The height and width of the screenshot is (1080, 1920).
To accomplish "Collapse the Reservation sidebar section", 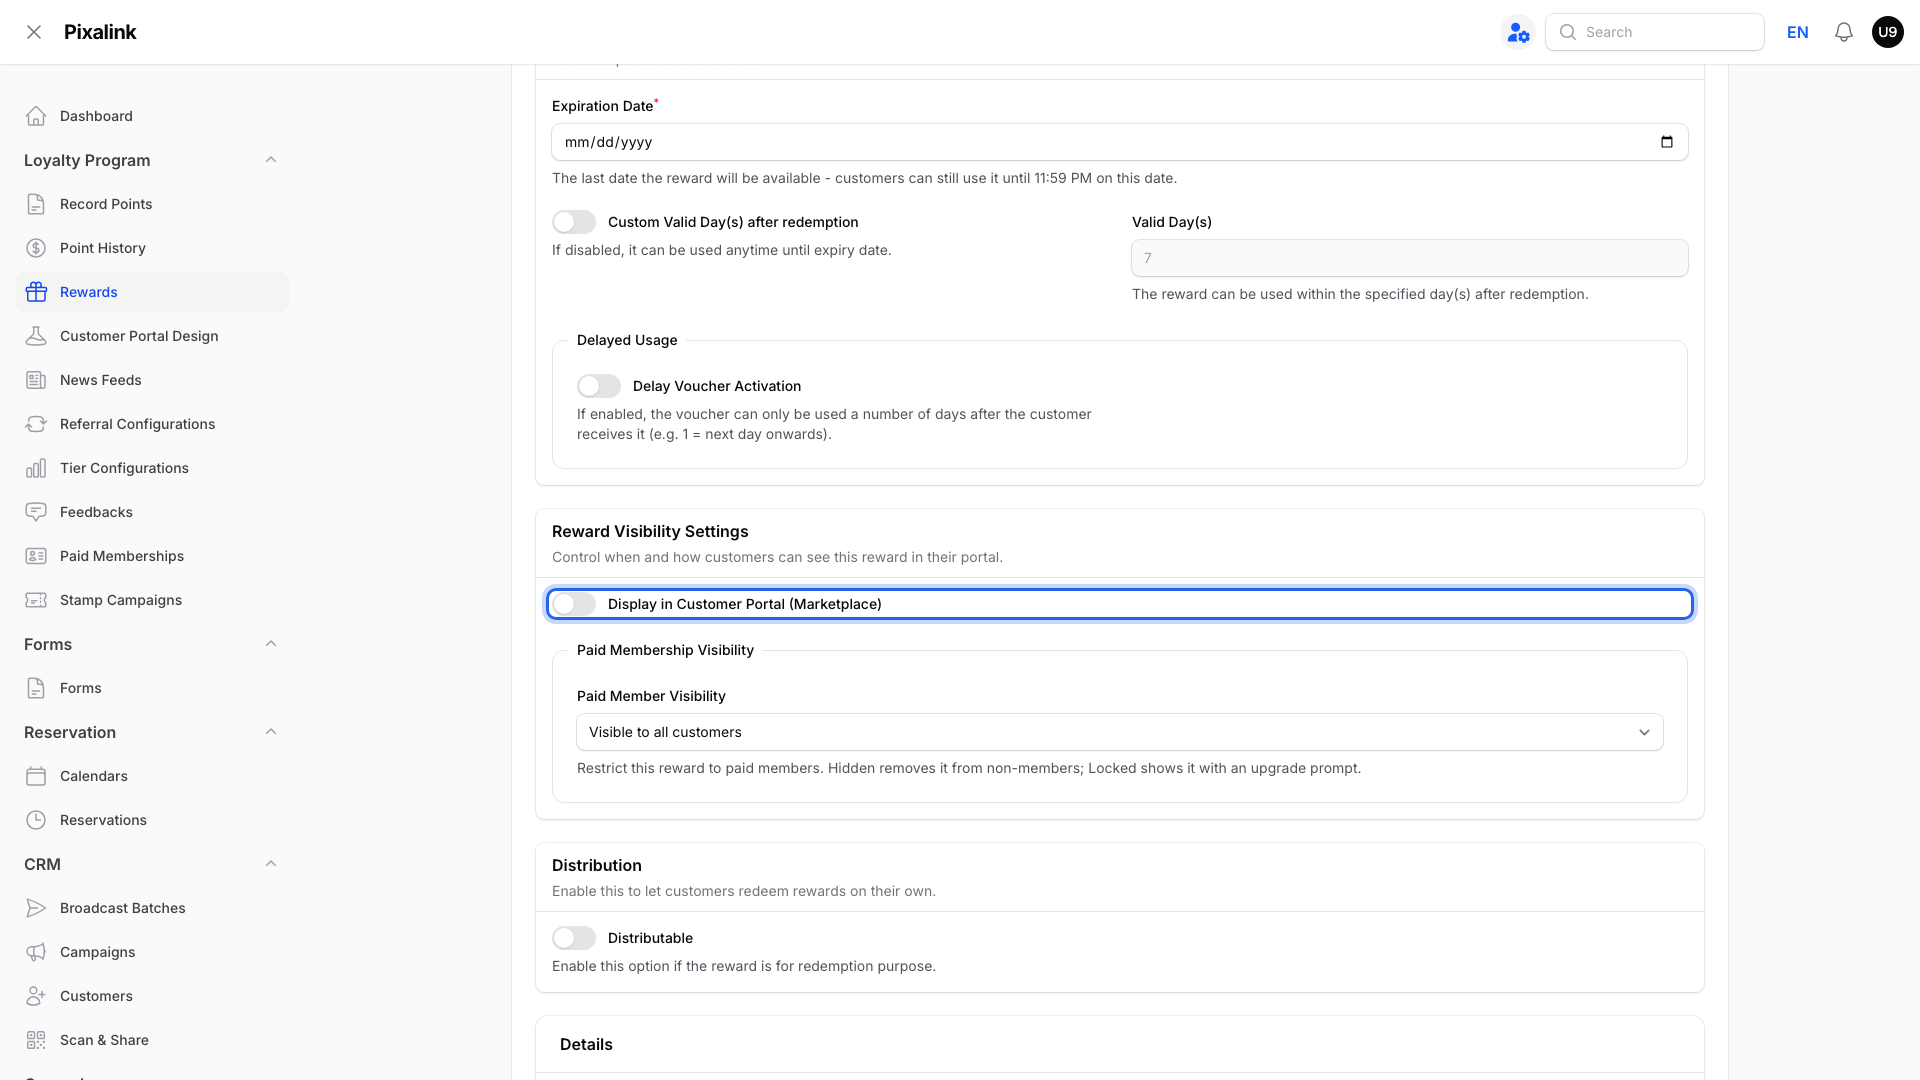I will (x=271, y=732).
